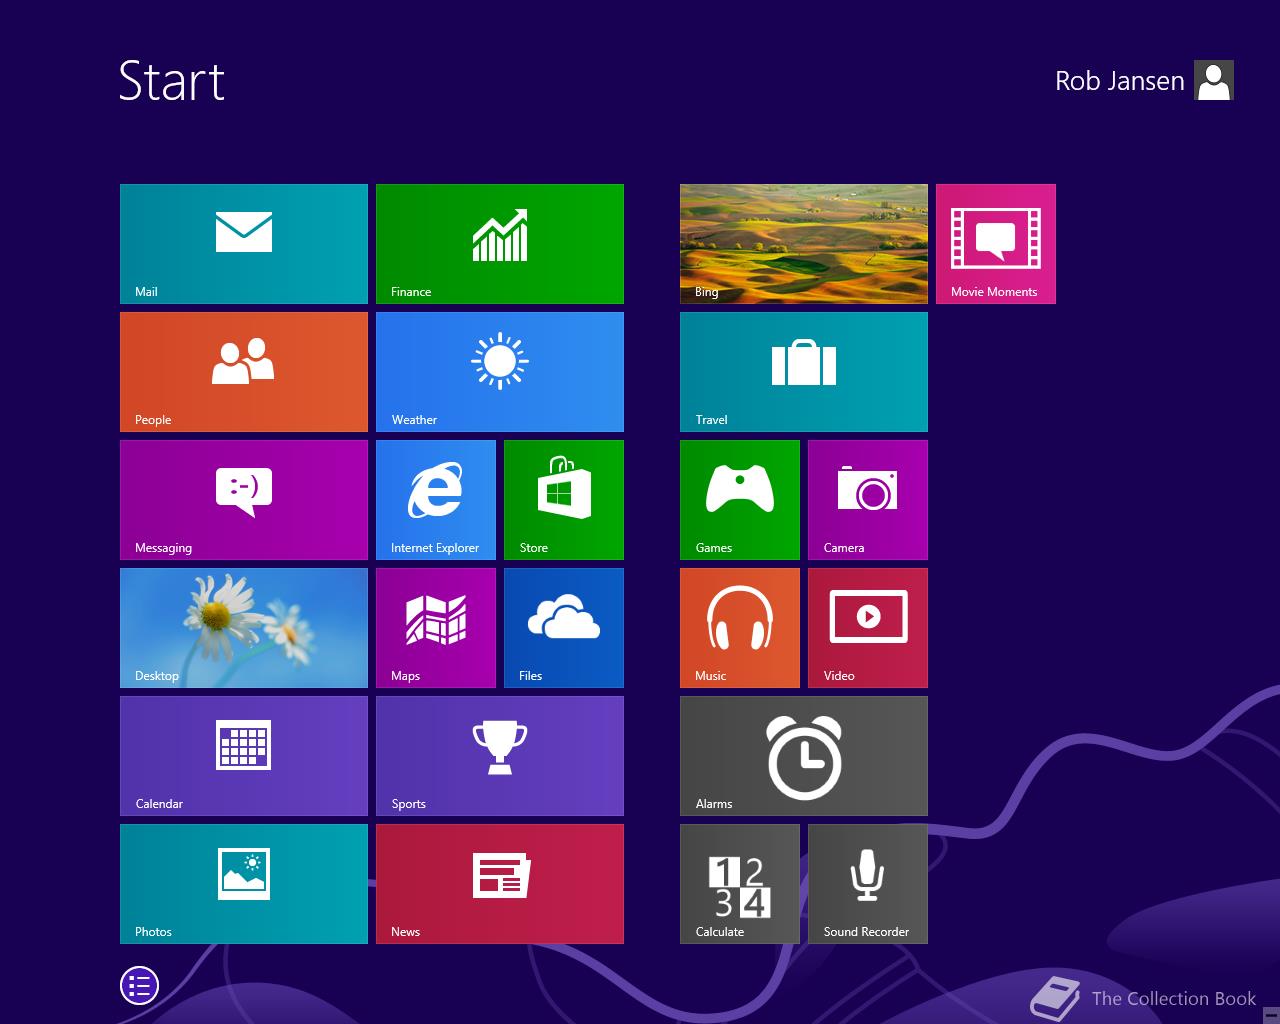Open the Calendar tile
Screen dimensions: 1280x1024
point(244,756)
